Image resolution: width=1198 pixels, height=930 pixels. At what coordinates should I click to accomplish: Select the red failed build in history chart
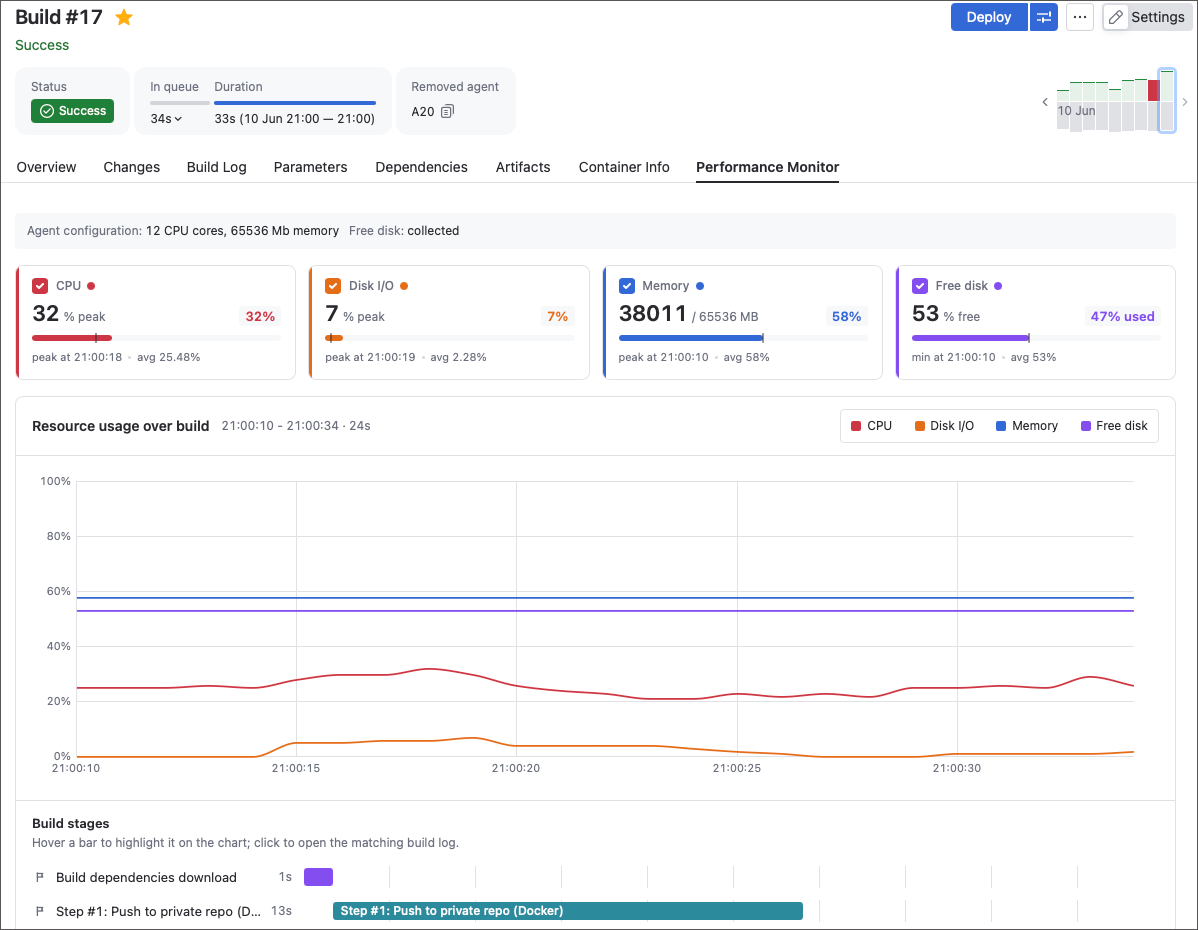click(1154, 90)
